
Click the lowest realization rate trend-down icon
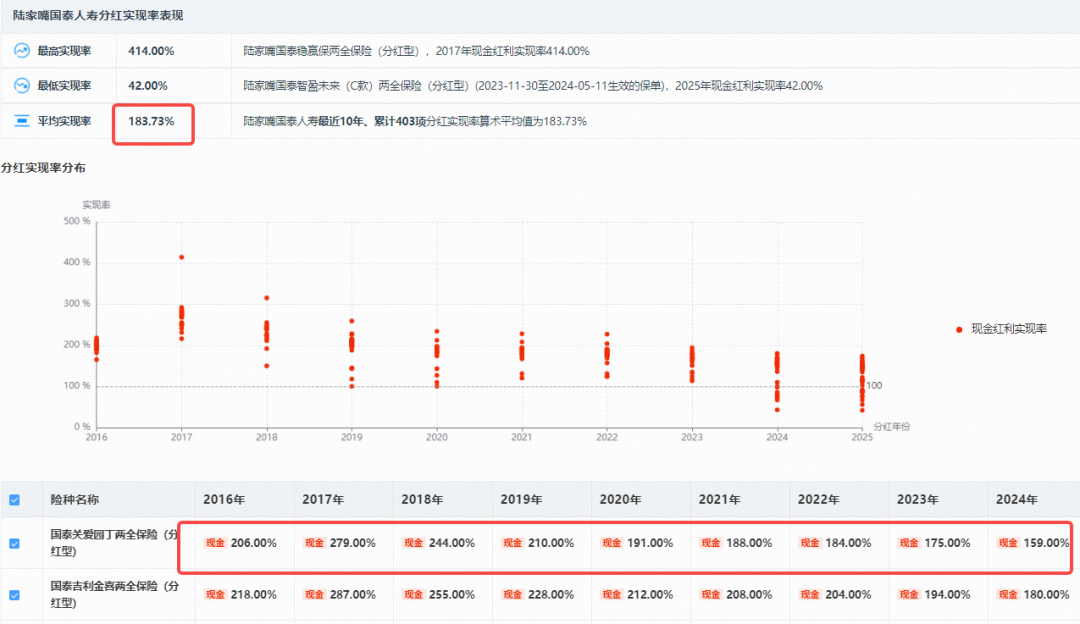(x=22, y=85)
